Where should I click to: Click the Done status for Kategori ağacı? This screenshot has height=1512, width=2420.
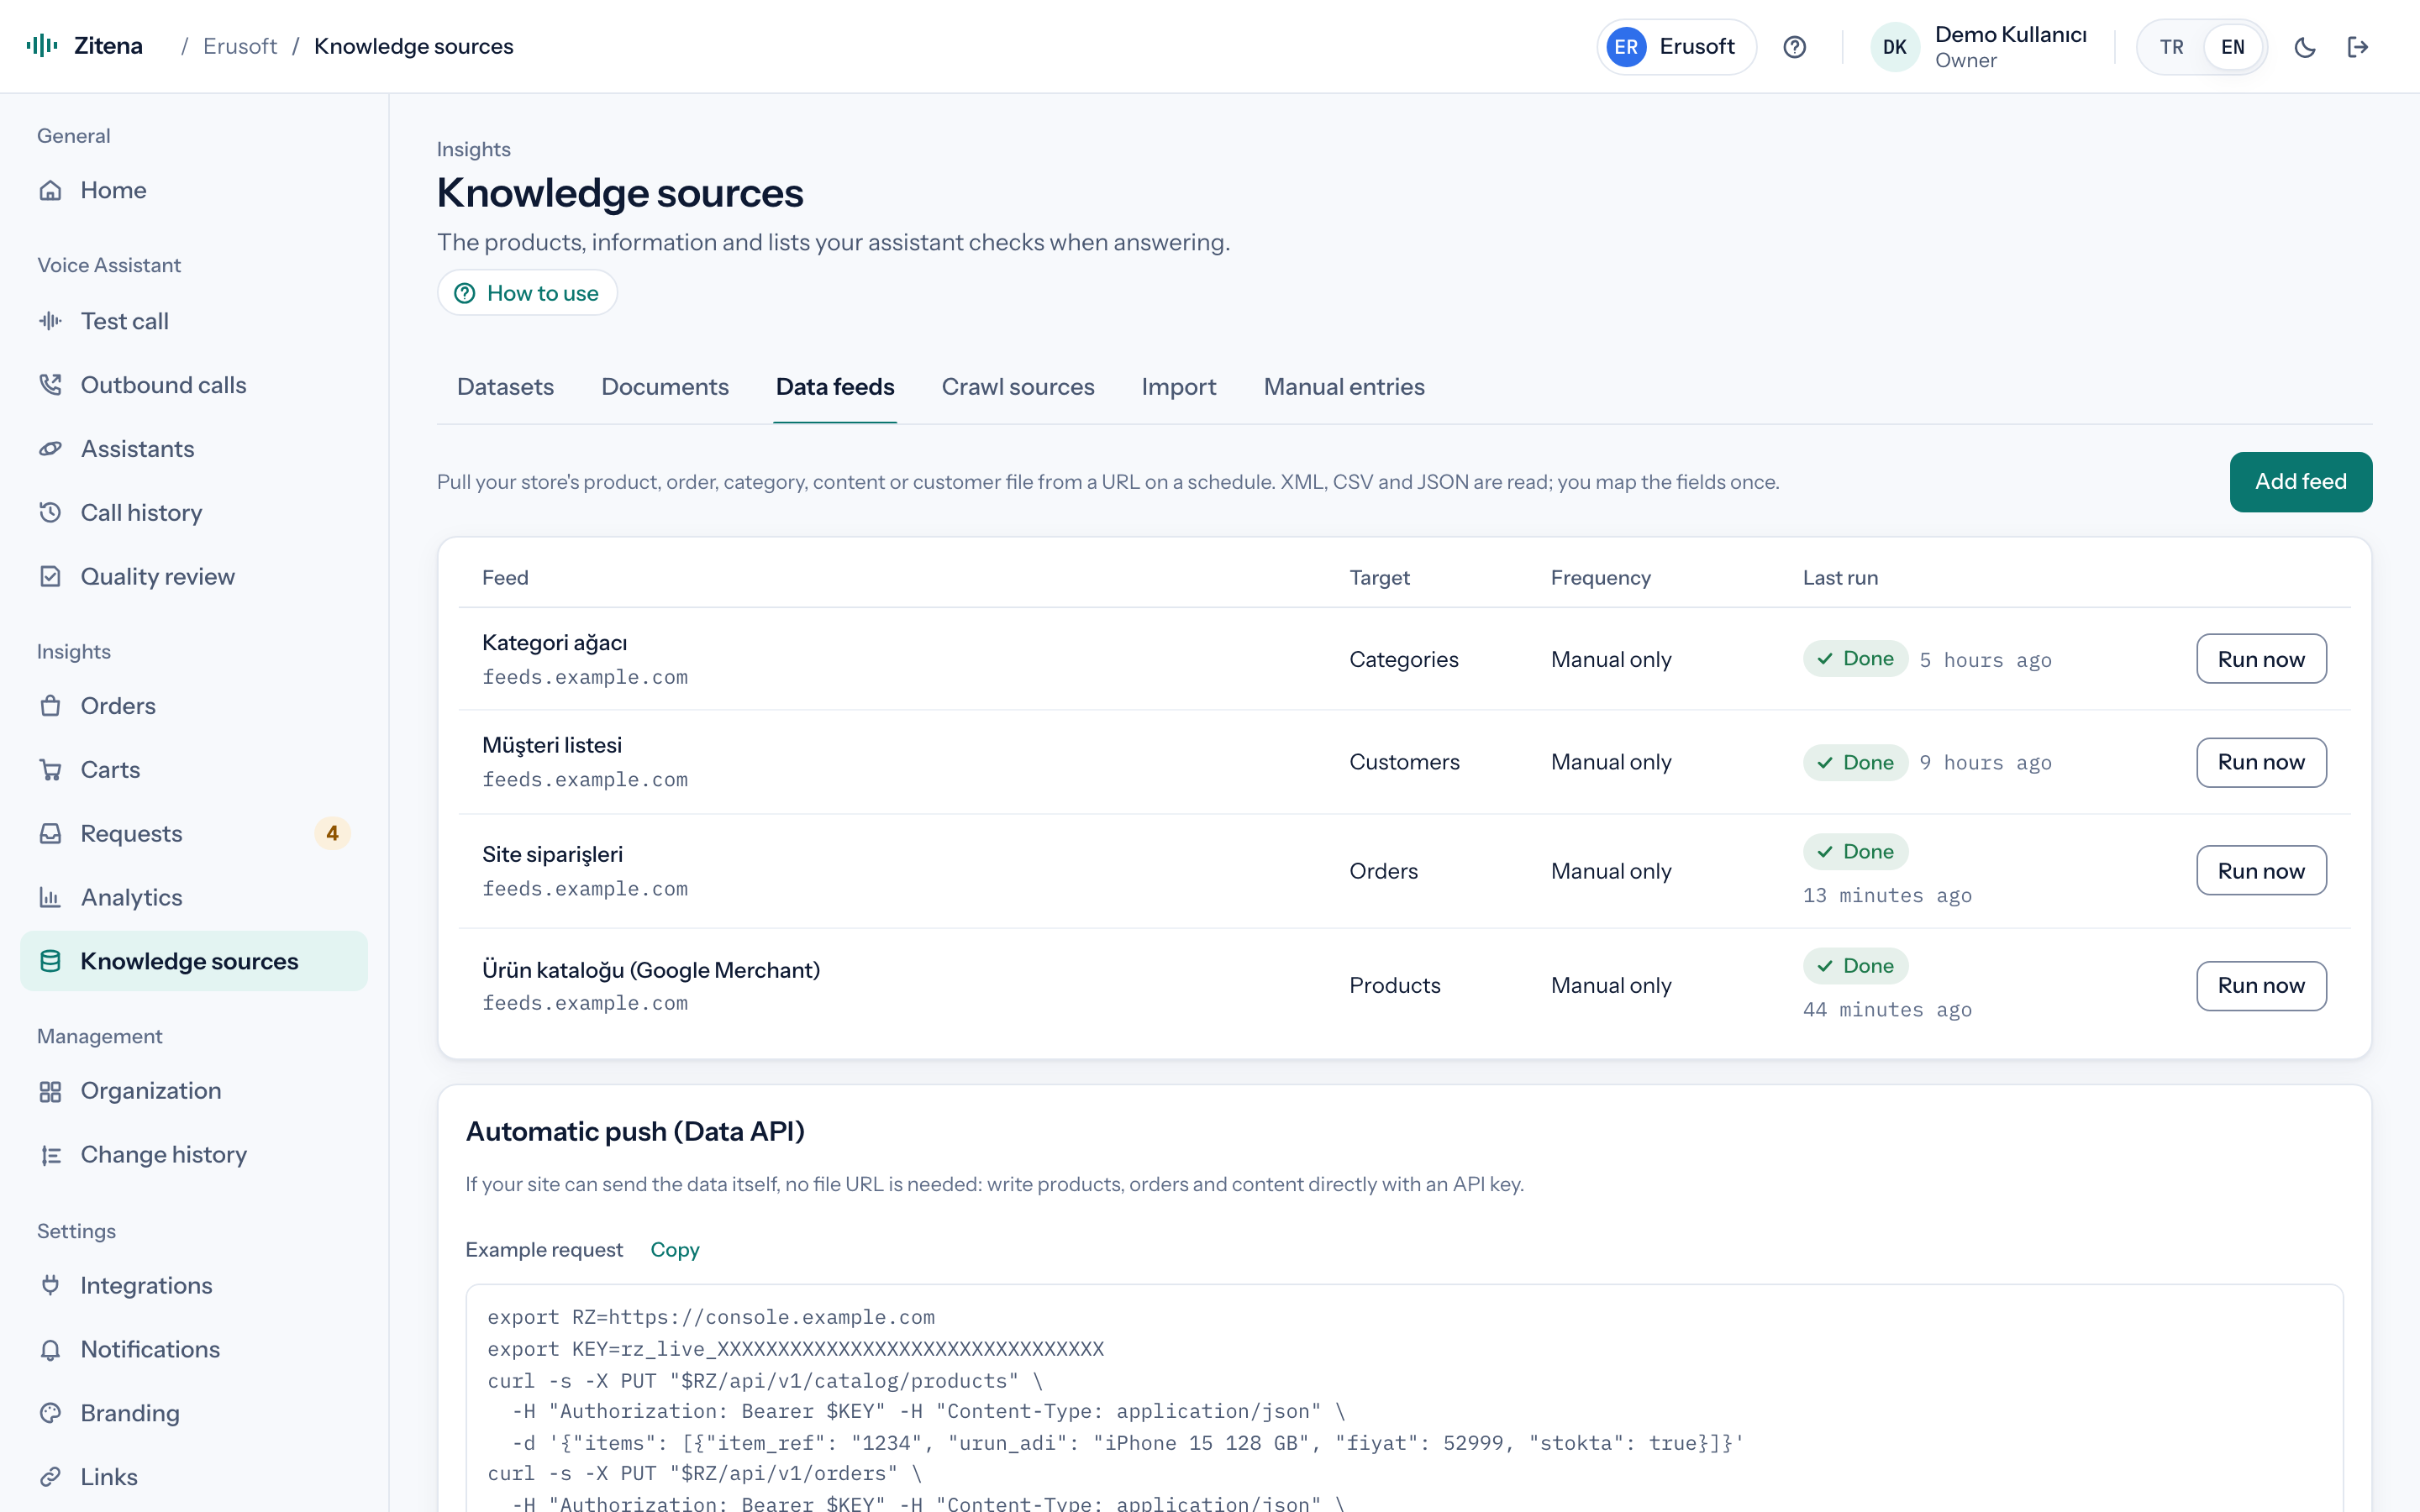1855,659
